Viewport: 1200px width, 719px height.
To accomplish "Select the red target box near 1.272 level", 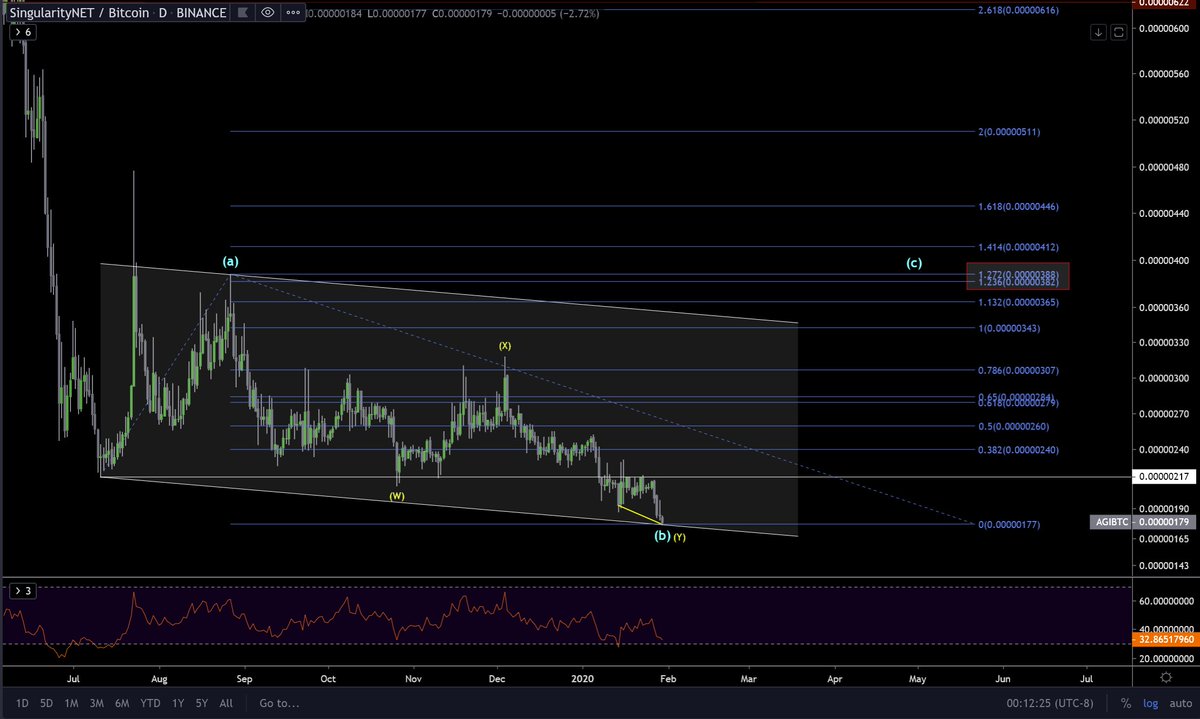I will tap(1018, 277).
